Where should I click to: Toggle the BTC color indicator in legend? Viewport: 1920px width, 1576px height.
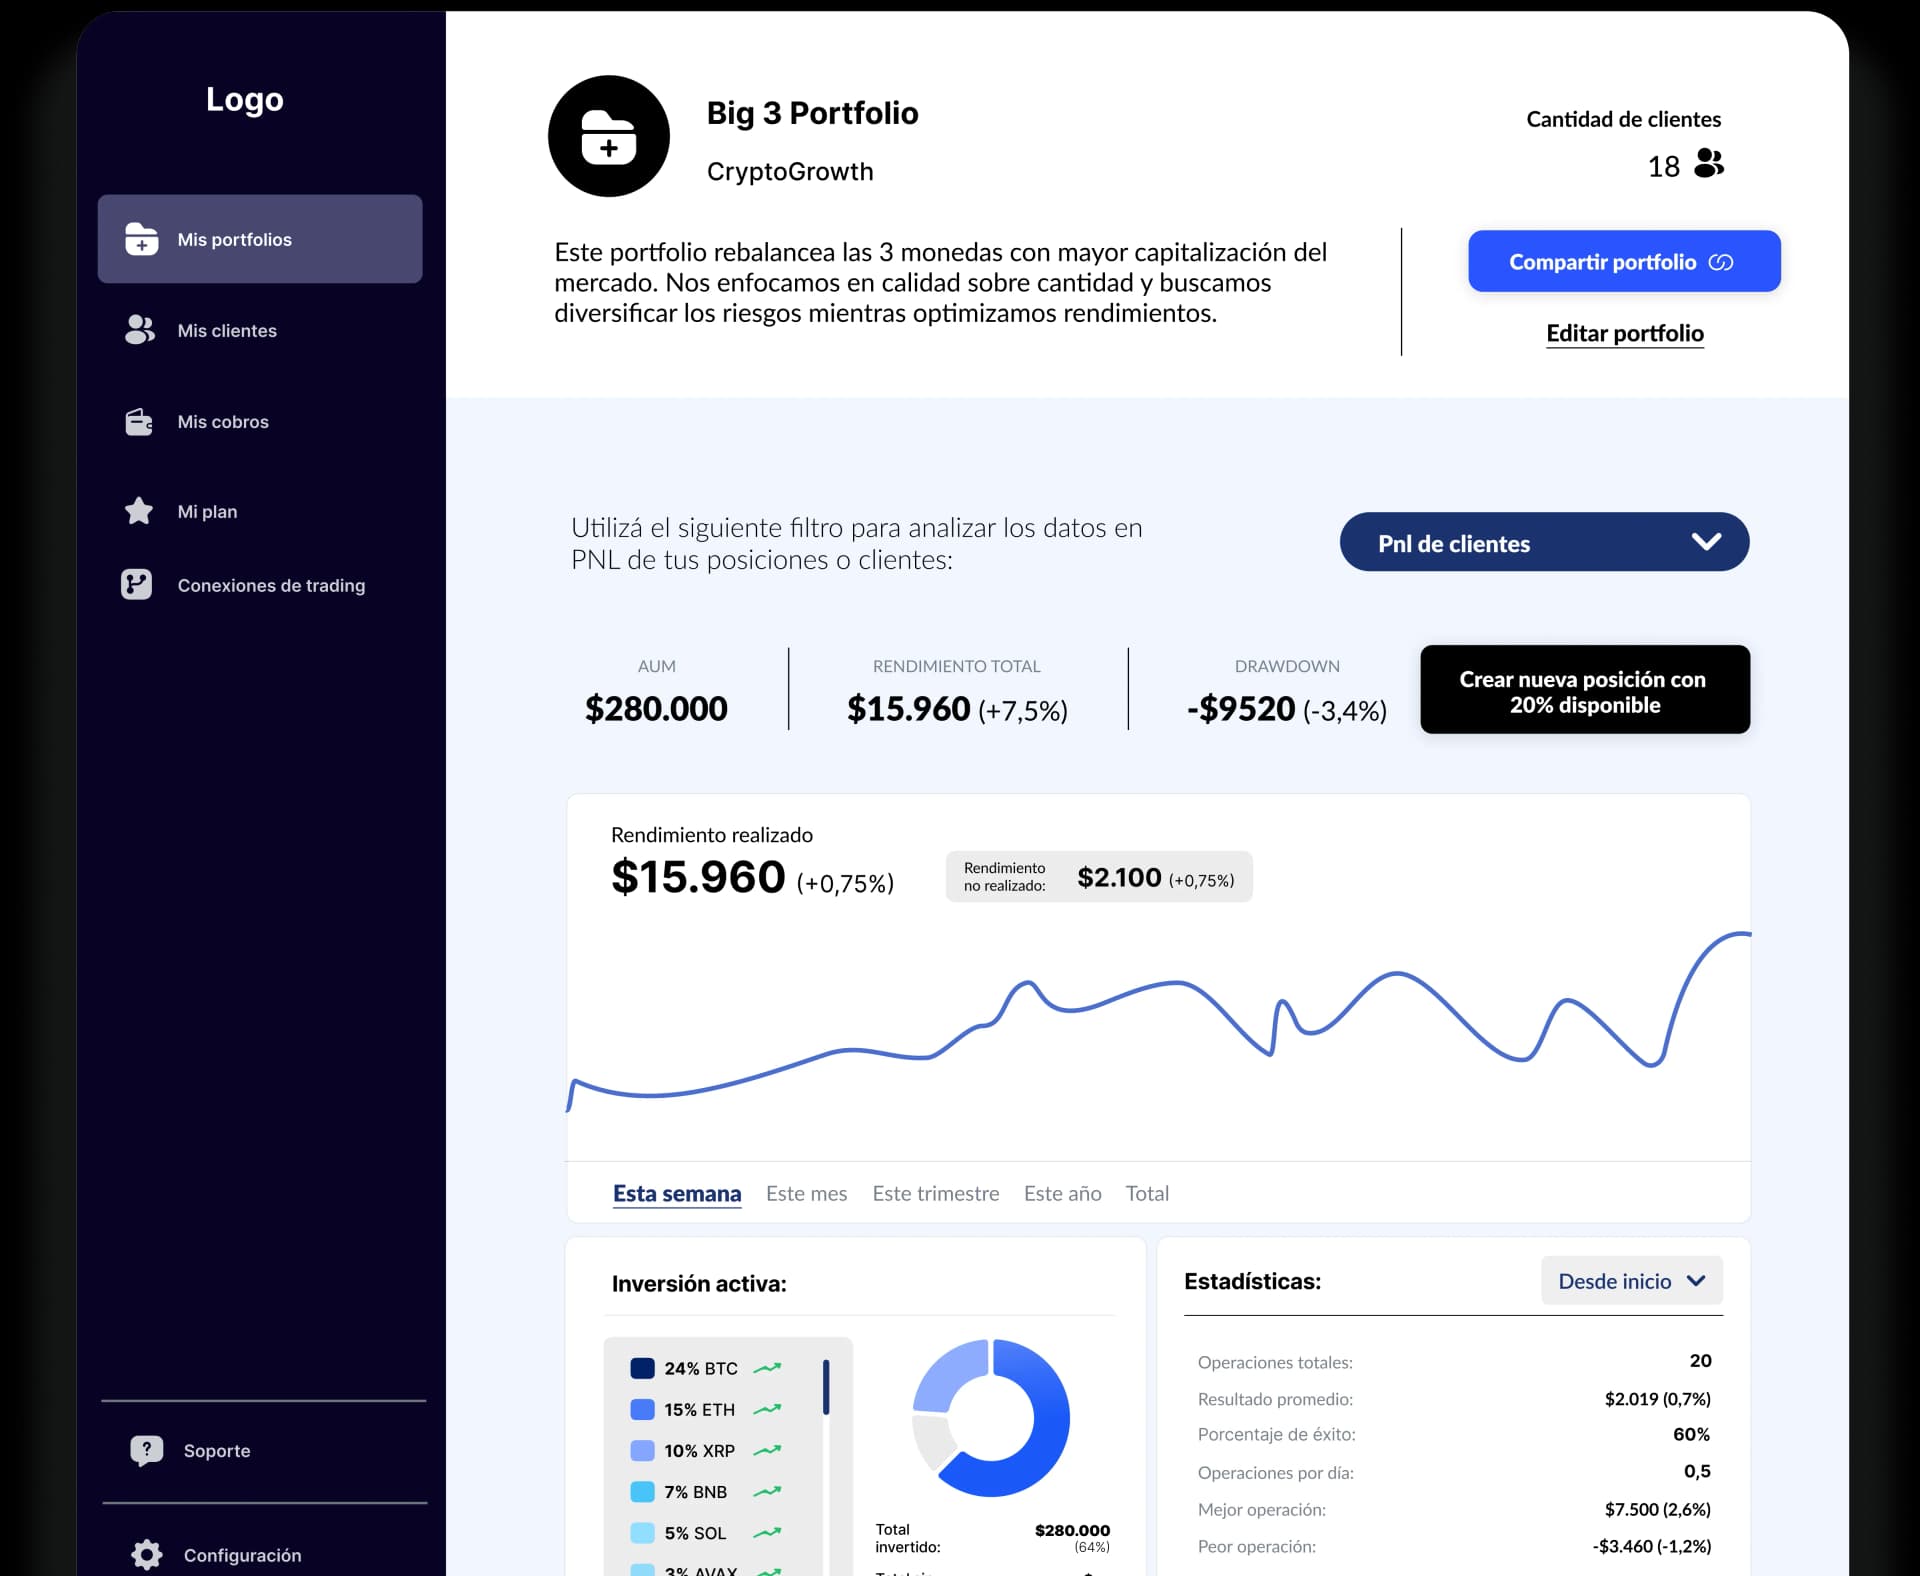(643, 1368)
